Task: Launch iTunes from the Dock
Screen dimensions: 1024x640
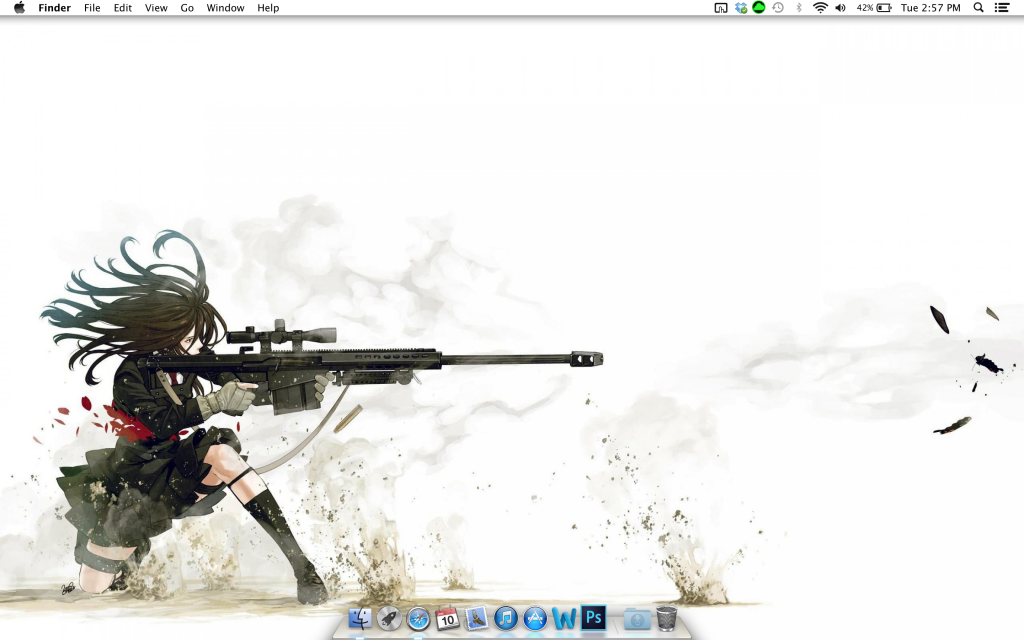Action: 506,619
